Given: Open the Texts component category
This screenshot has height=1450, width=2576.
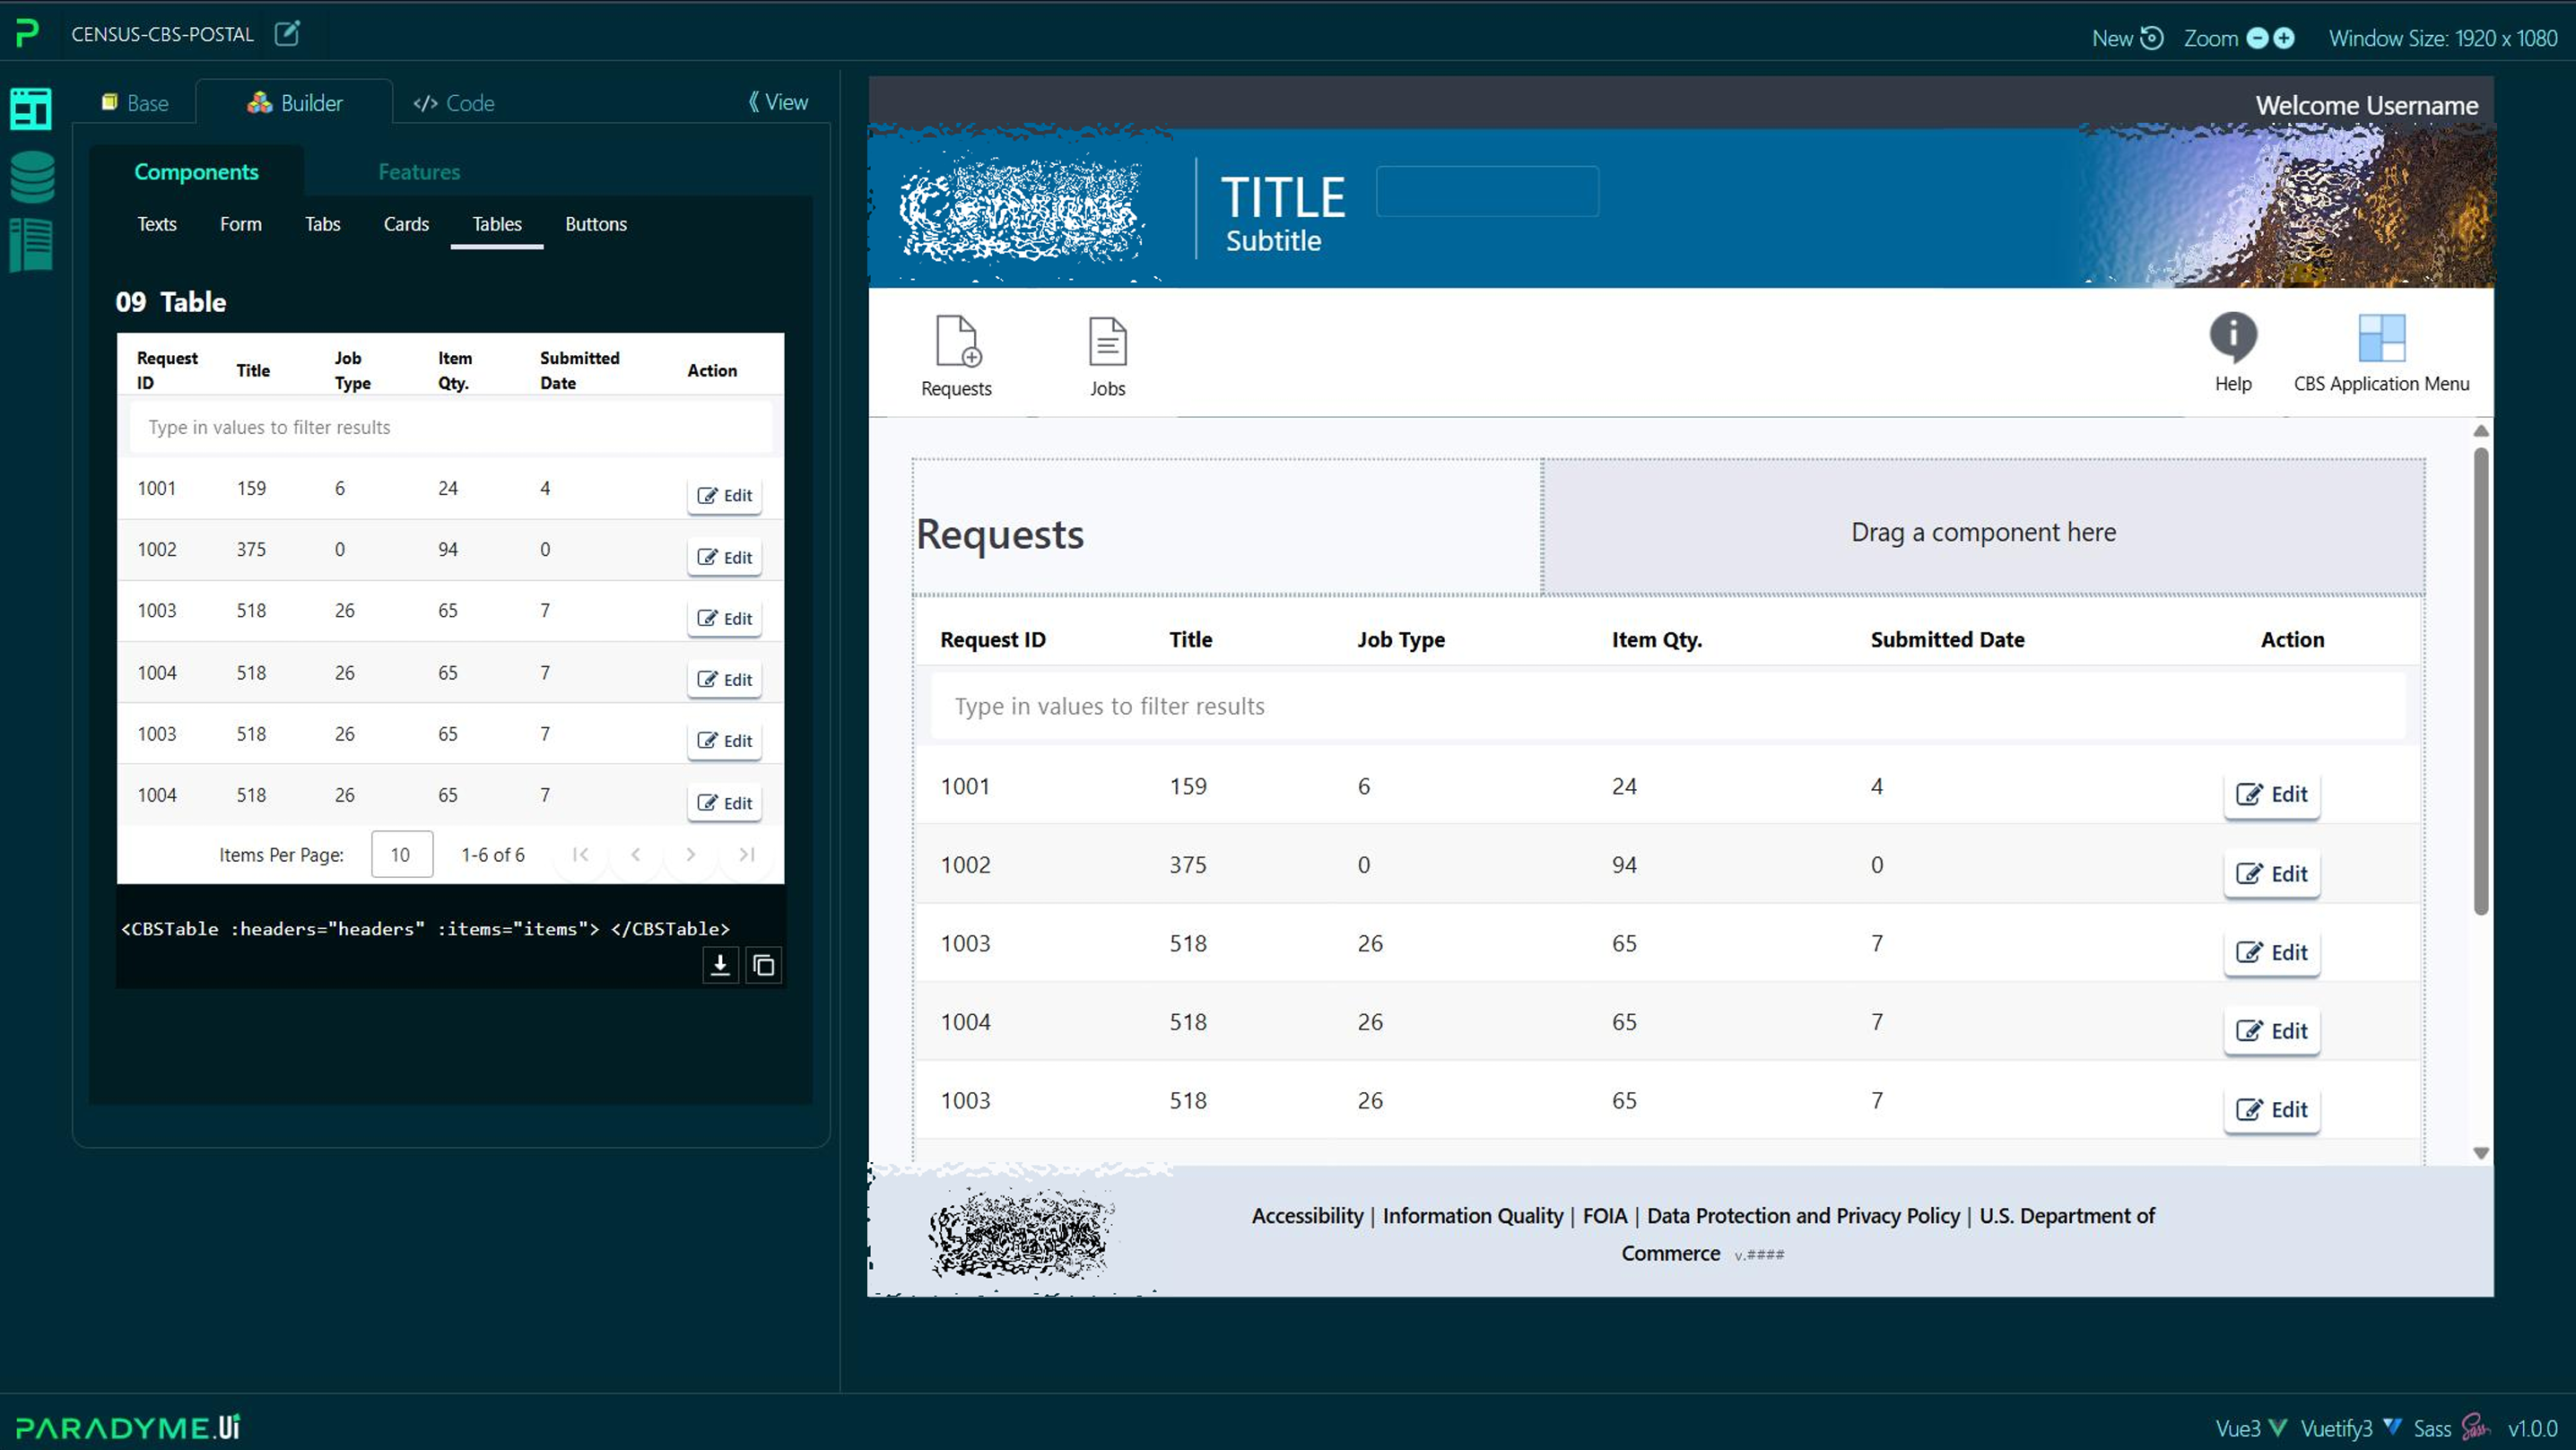Looking at the screenshot, I should coord(157,224).
